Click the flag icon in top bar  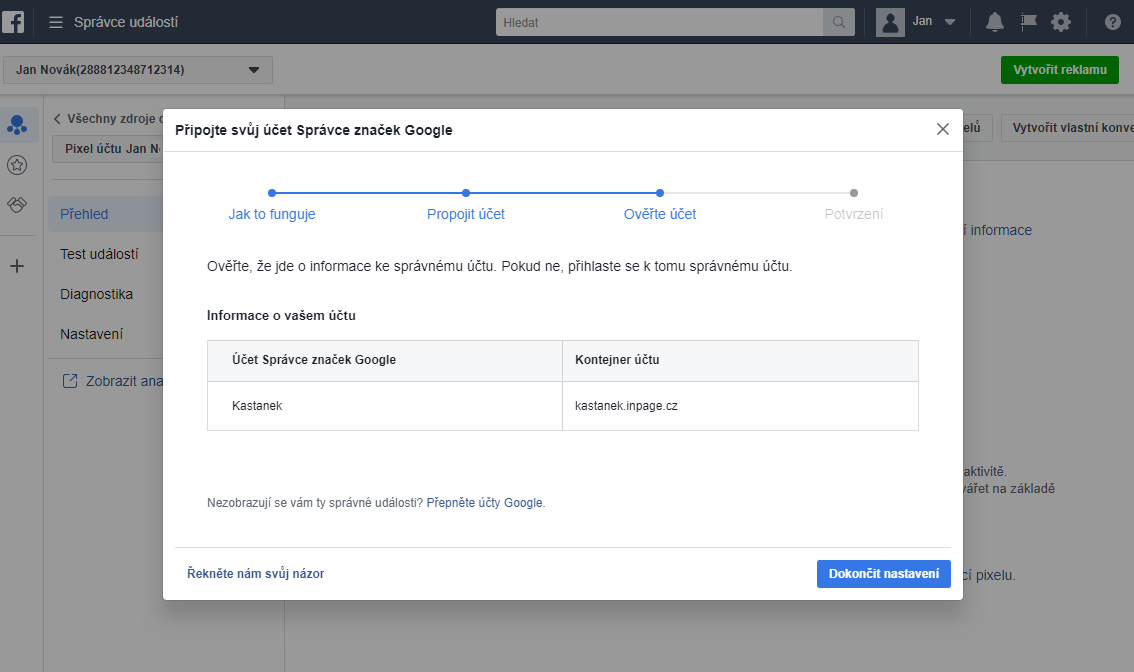(1027, 22)
